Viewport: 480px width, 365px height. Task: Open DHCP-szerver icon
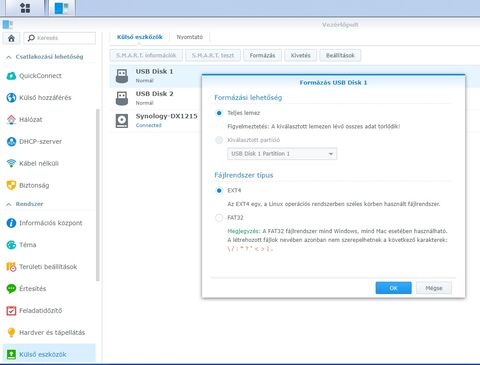click(11, 142)
